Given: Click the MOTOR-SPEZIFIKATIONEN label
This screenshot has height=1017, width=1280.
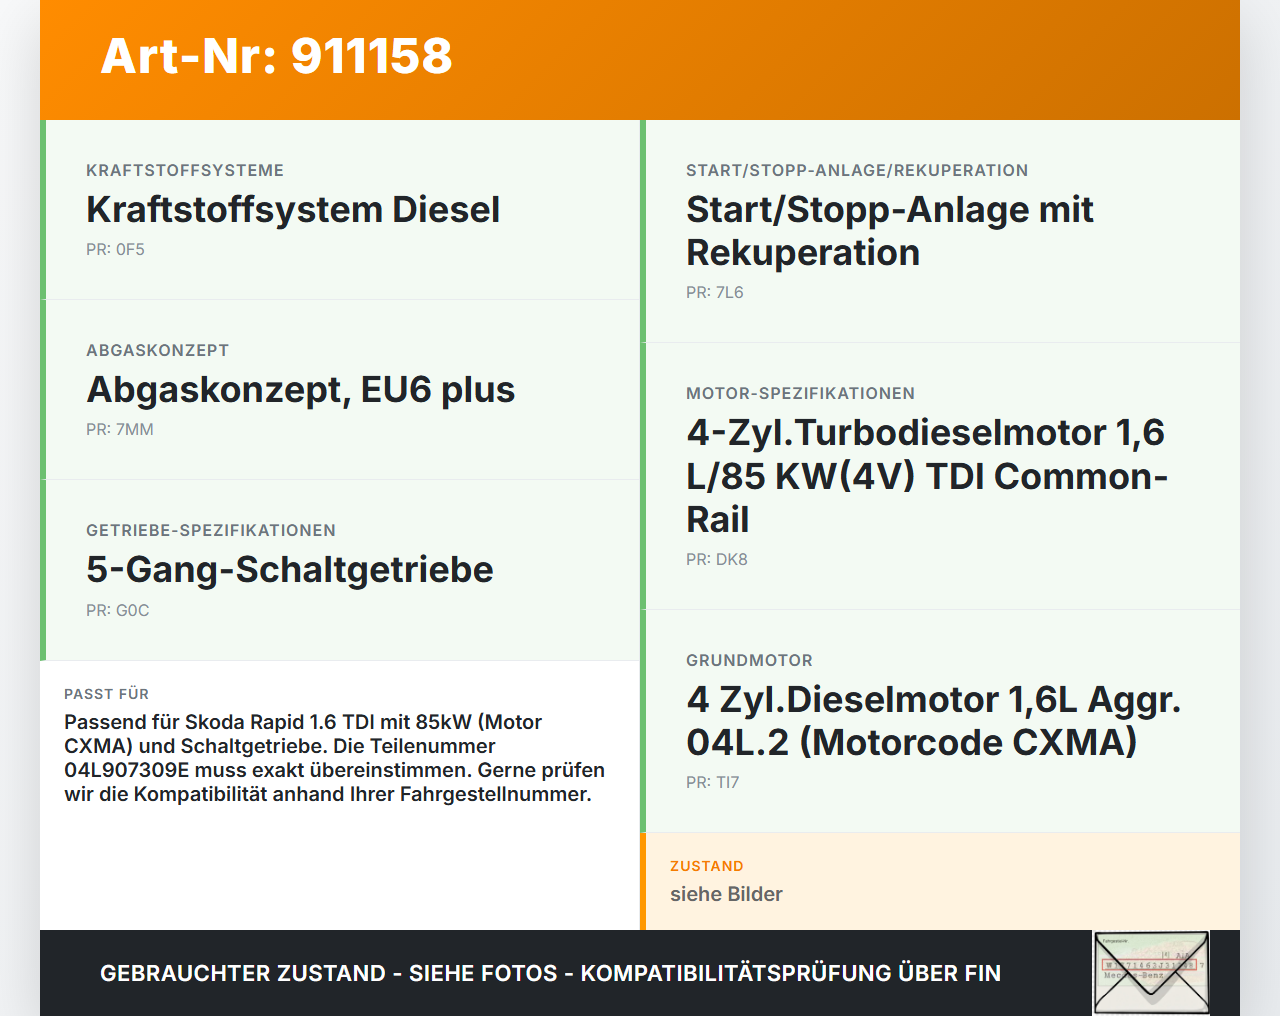Looking at the screenshot, I should (x=800, y=393).
